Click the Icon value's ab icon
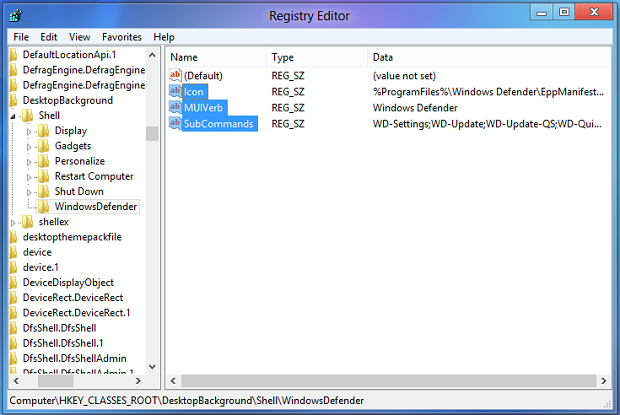 click(x=175, y=91)
